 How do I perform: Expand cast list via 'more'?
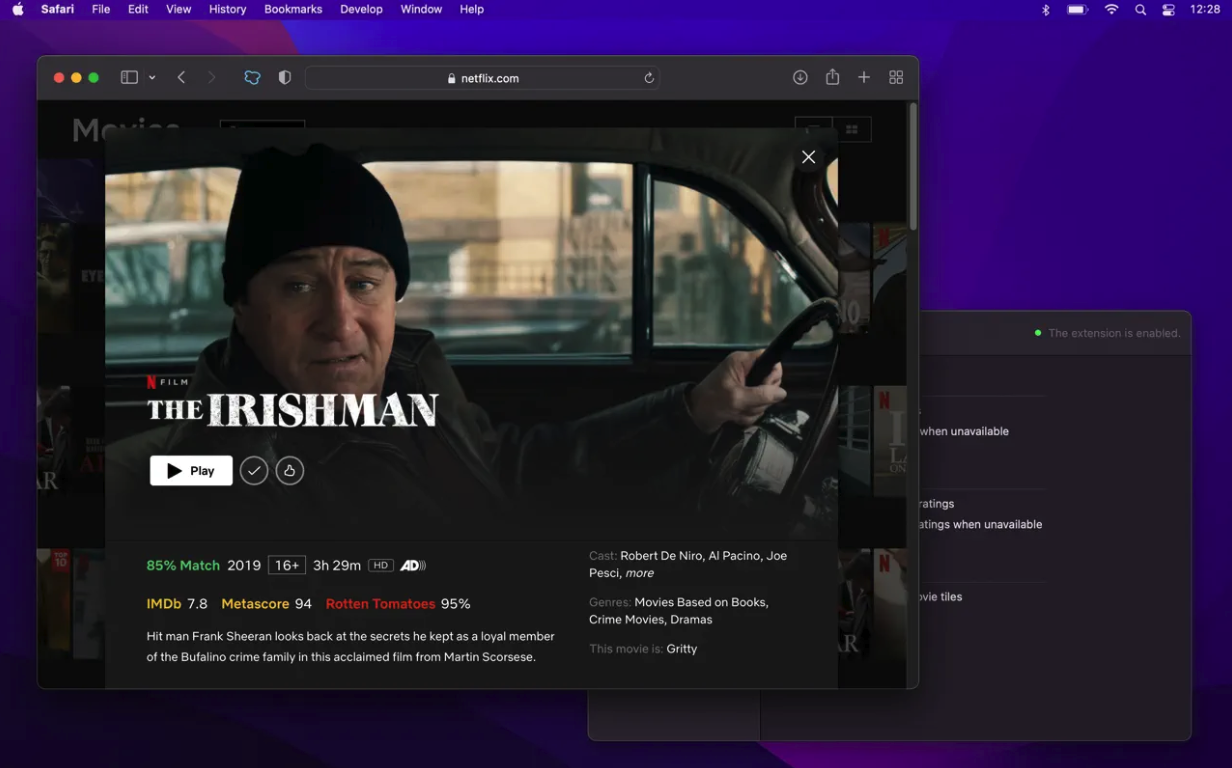tap(639, 573)
